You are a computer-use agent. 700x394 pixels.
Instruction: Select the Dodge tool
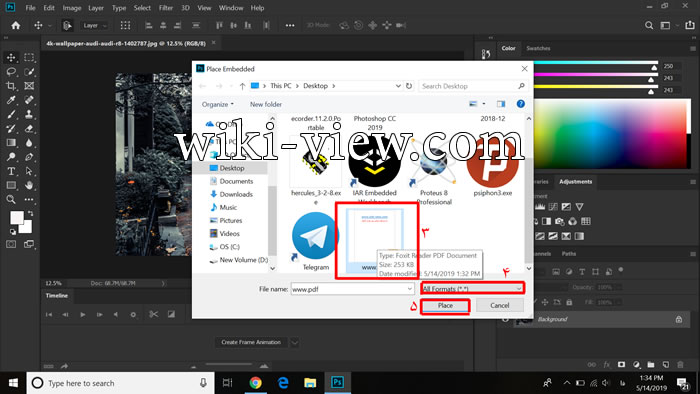(x=11, y=157)
